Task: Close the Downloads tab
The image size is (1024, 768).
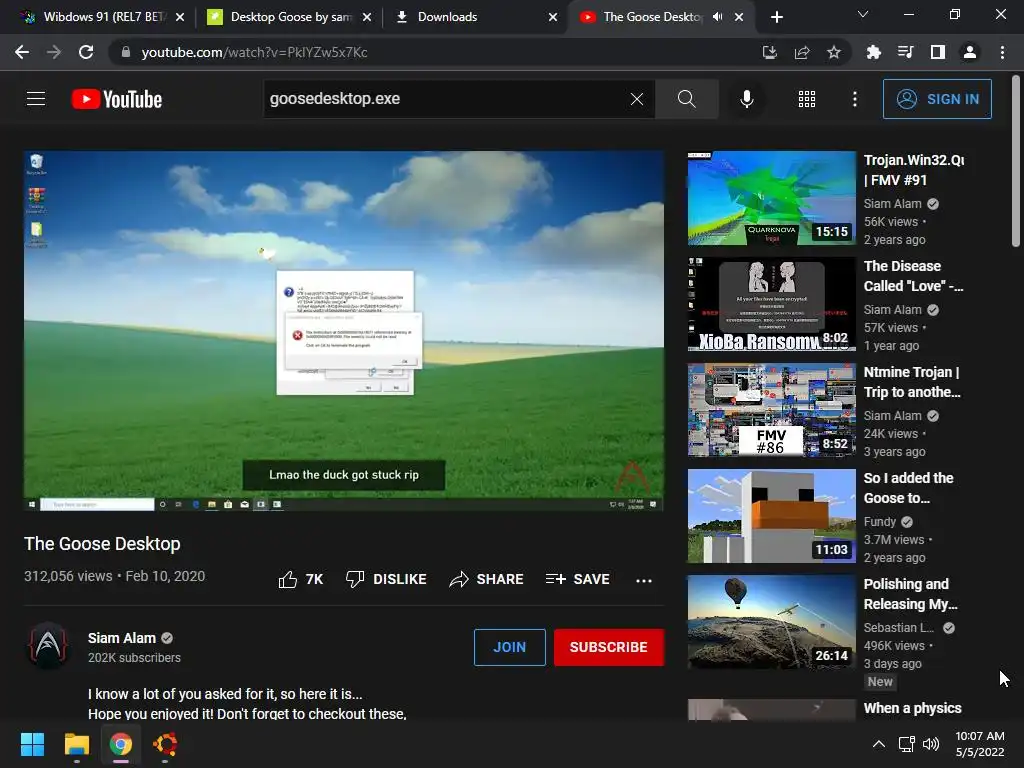Action: tap(553, 17)
